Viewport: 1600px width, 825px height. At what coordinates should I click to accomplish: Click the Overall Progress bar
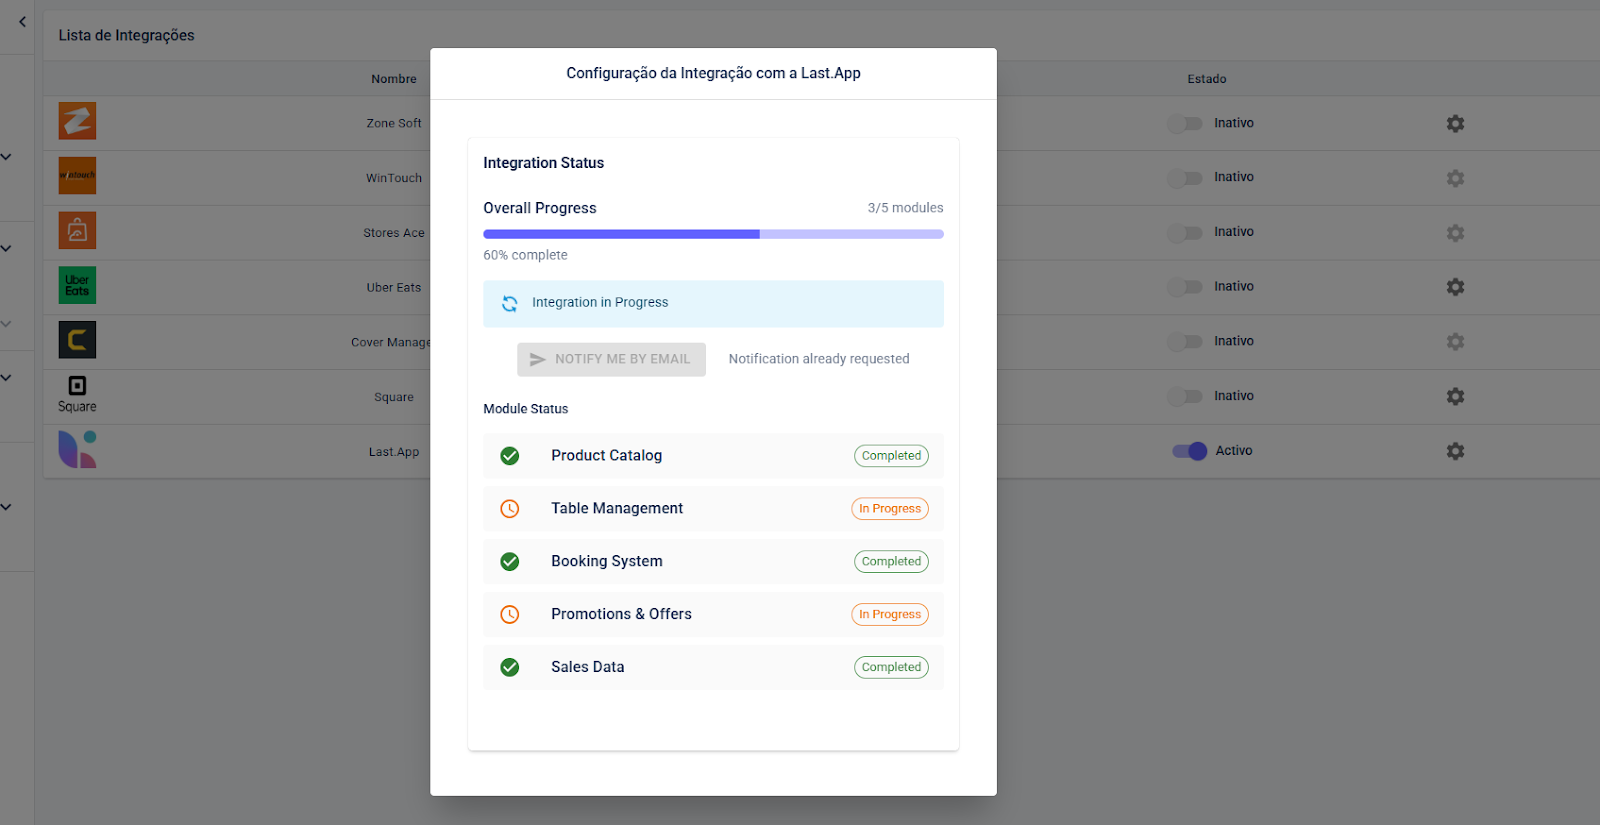click(x=713, y=234)
